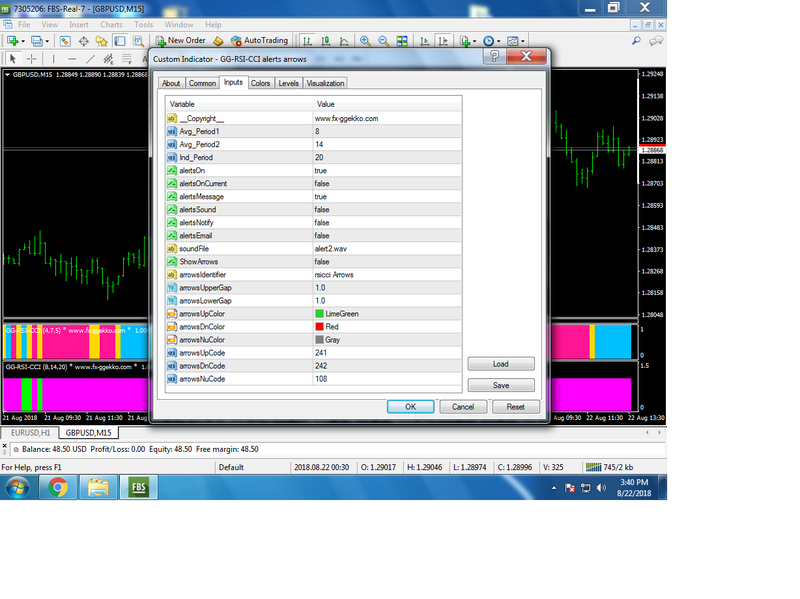Switch to the Visualization tab
The image size is (800, 599).
(325, 83)
